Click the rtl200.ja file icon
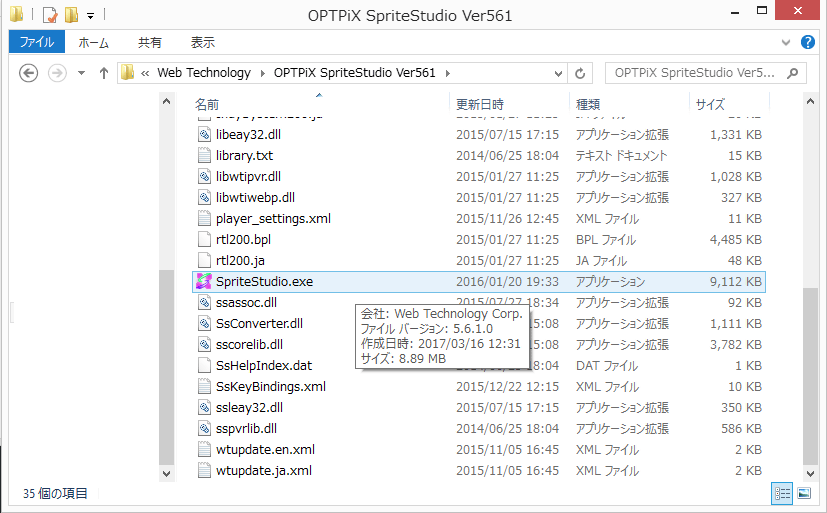 point(204,260)
